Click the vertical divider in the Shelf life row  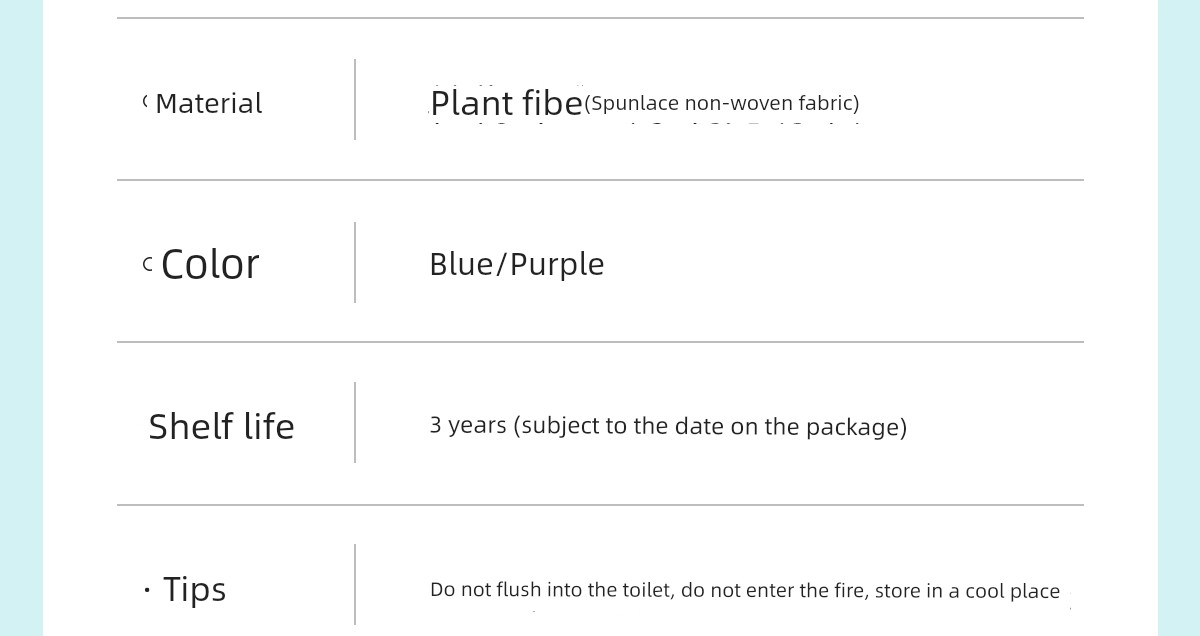coord(355,423)
